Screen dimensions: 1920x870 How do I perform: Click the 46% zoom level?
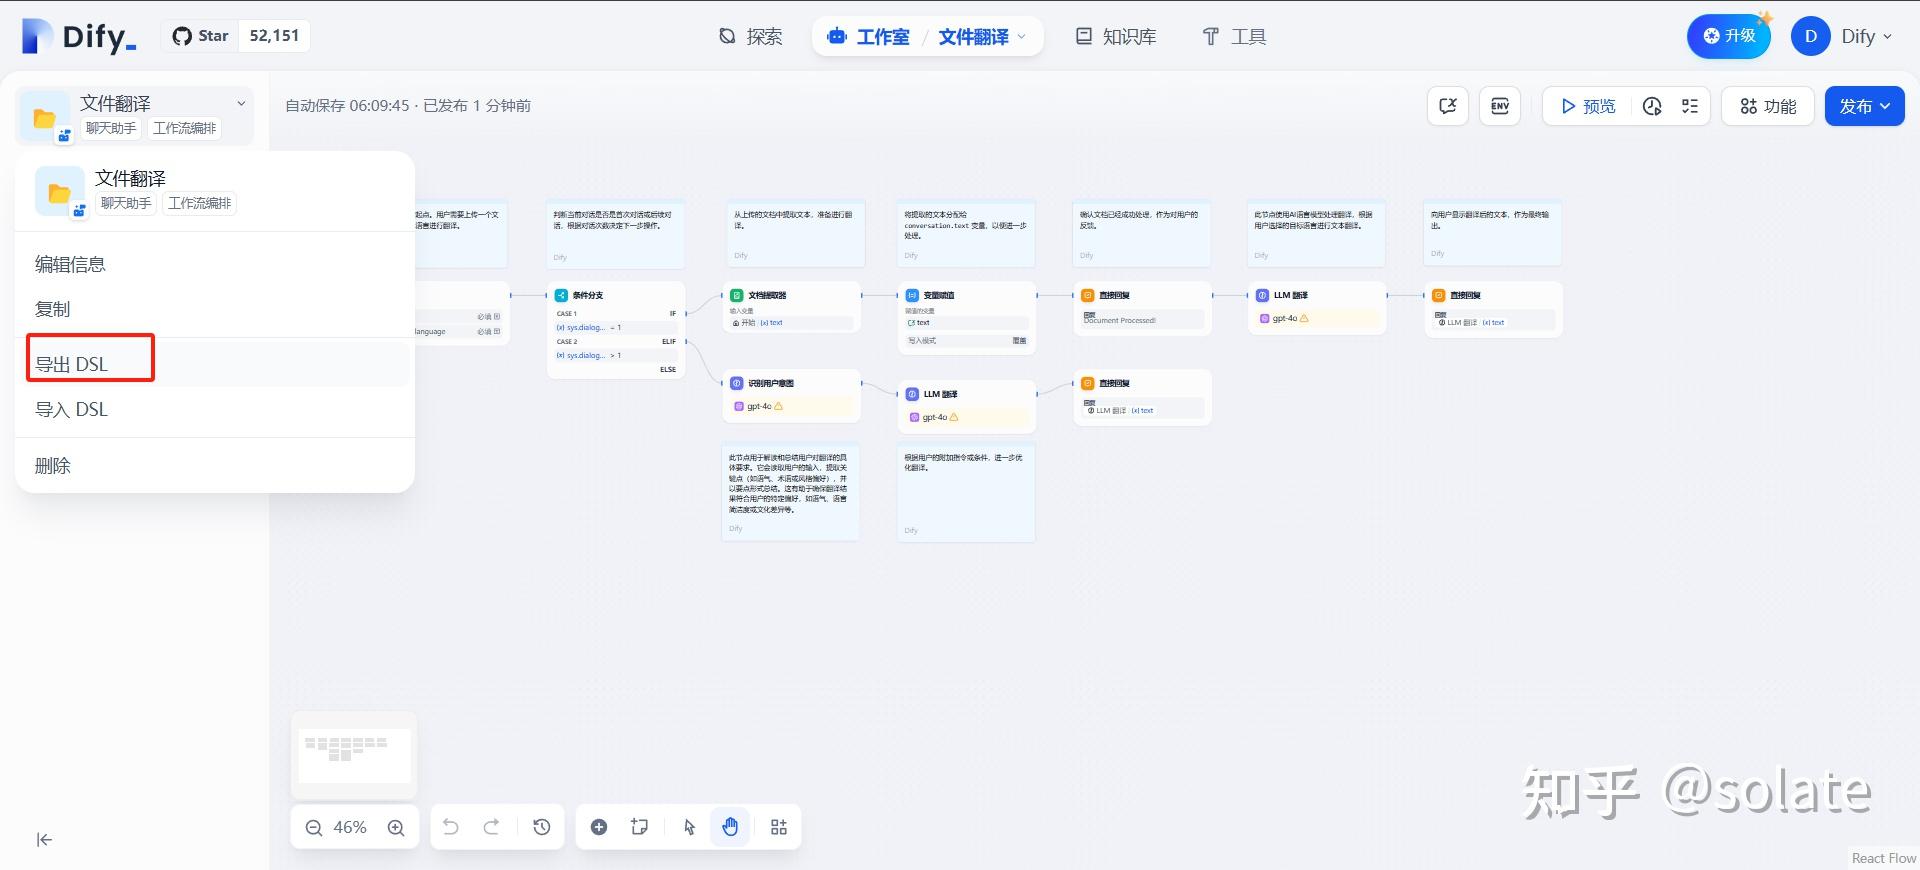coord(350,827)
